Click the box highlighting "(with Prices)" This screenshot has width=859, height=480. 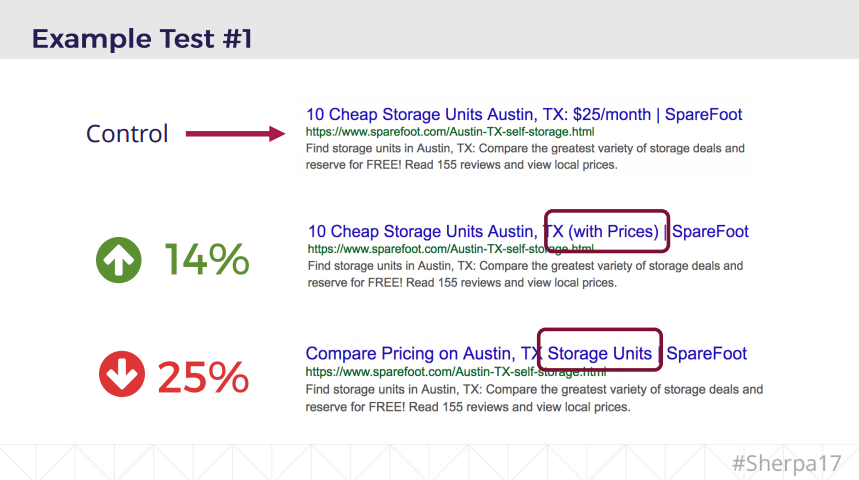click(606, 231)
